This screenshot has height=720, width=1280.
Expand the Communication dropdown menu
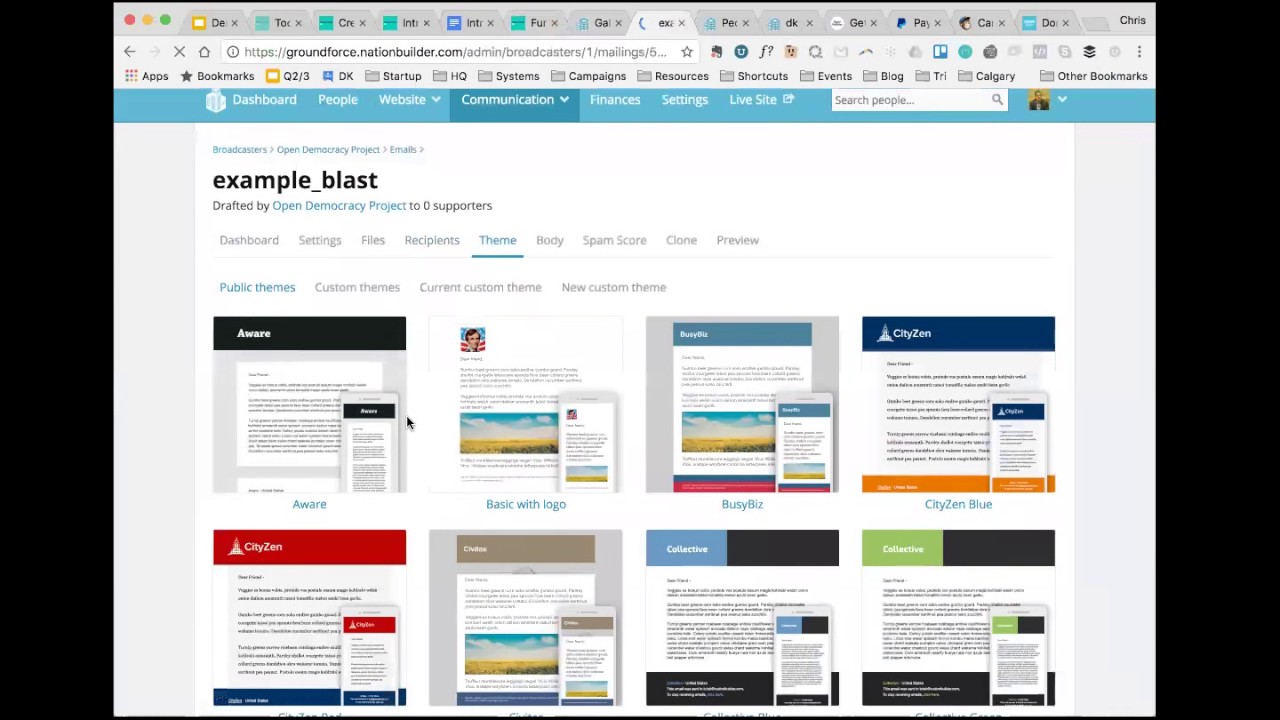[x=515, y=100]
